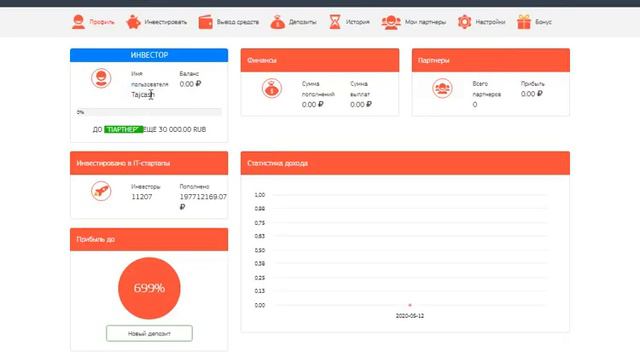Click the Новый депозит button
The width and height of the screenshot is (640, 360).
point(149,333)
